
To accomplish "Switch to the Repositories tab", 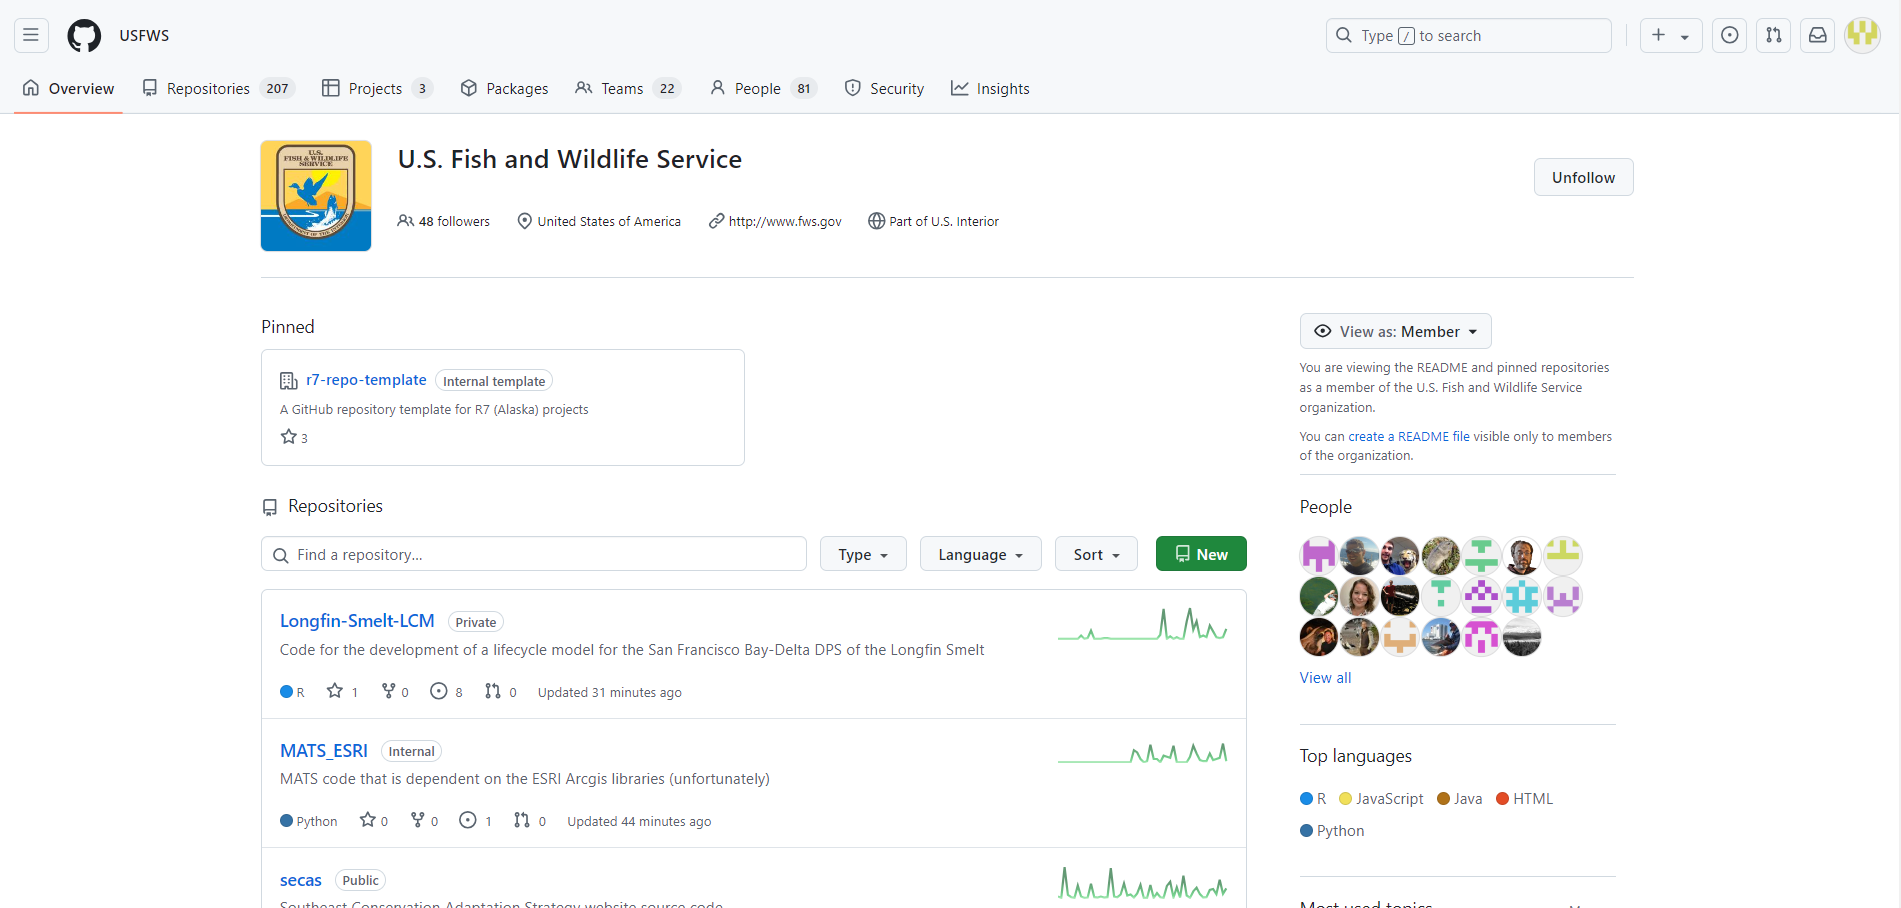I will (x=209, y=88).
